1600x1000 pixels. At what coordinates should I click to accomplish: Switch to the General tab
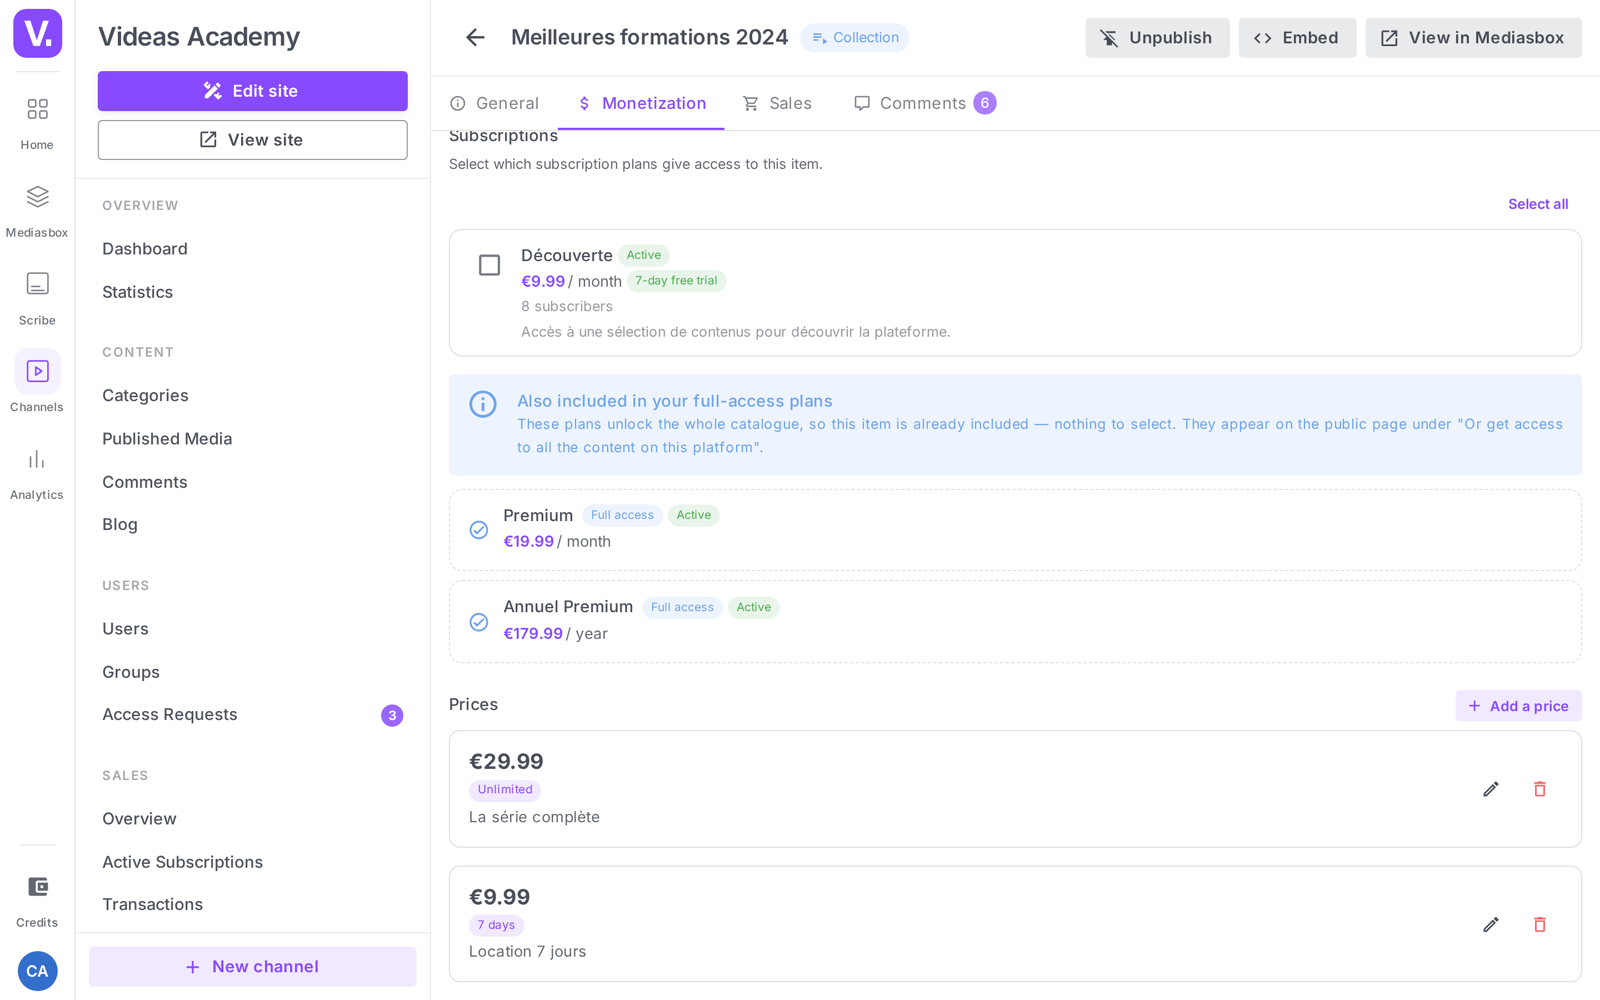[495, 103]
